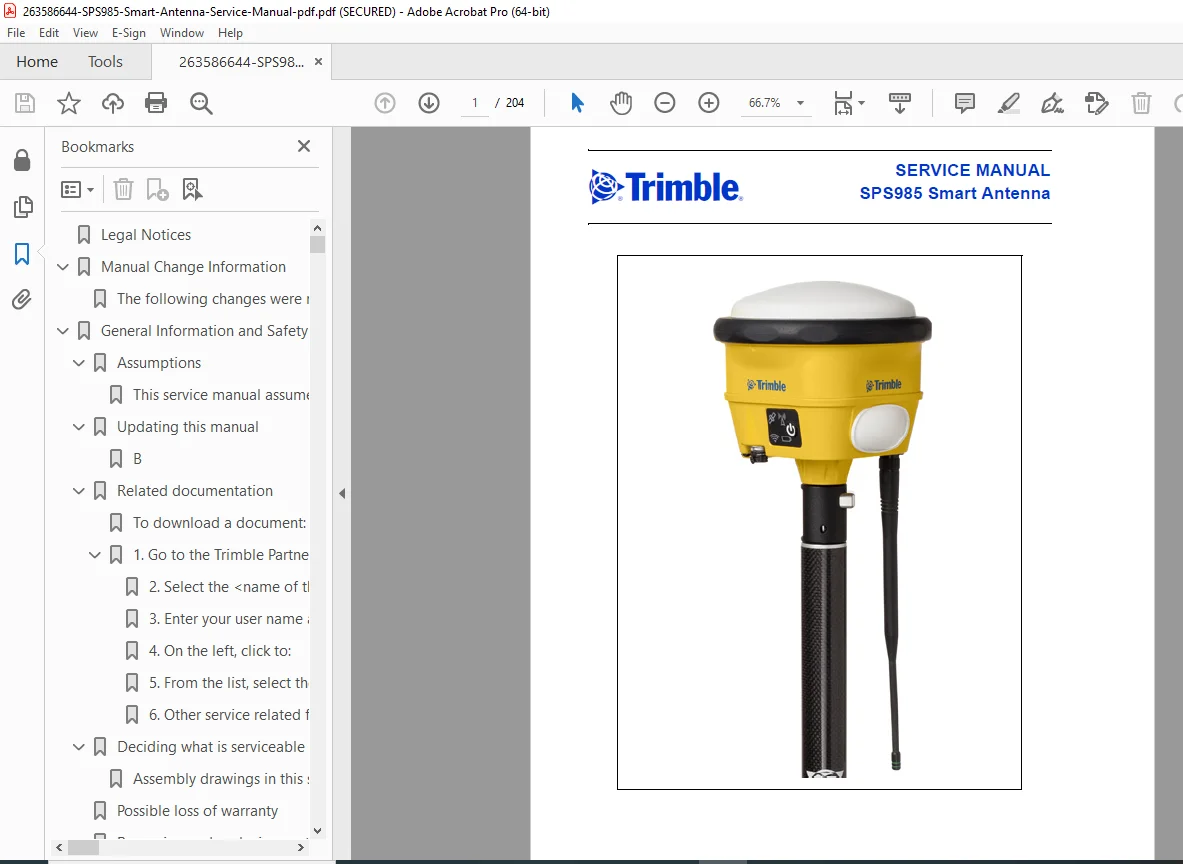The image size is (1183, 864).
Task: Open the Sign document pen tool
Action: (1052, 103)
